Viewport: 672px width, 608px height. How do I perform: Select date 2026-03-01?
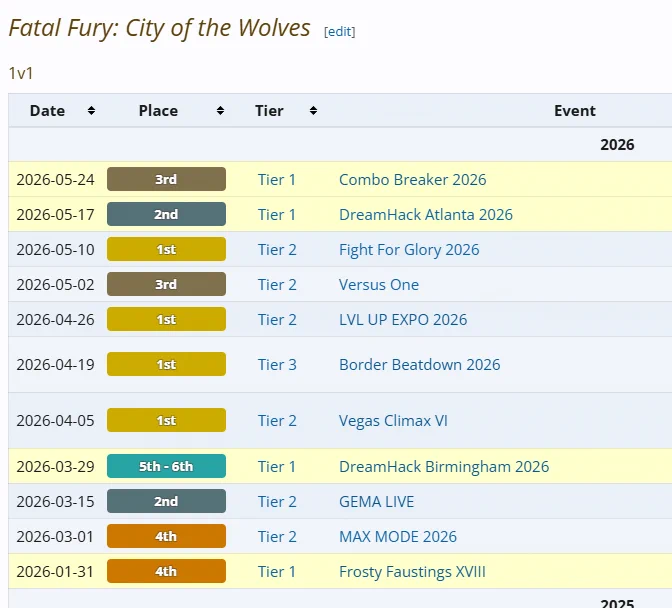(x=55, y=536)
